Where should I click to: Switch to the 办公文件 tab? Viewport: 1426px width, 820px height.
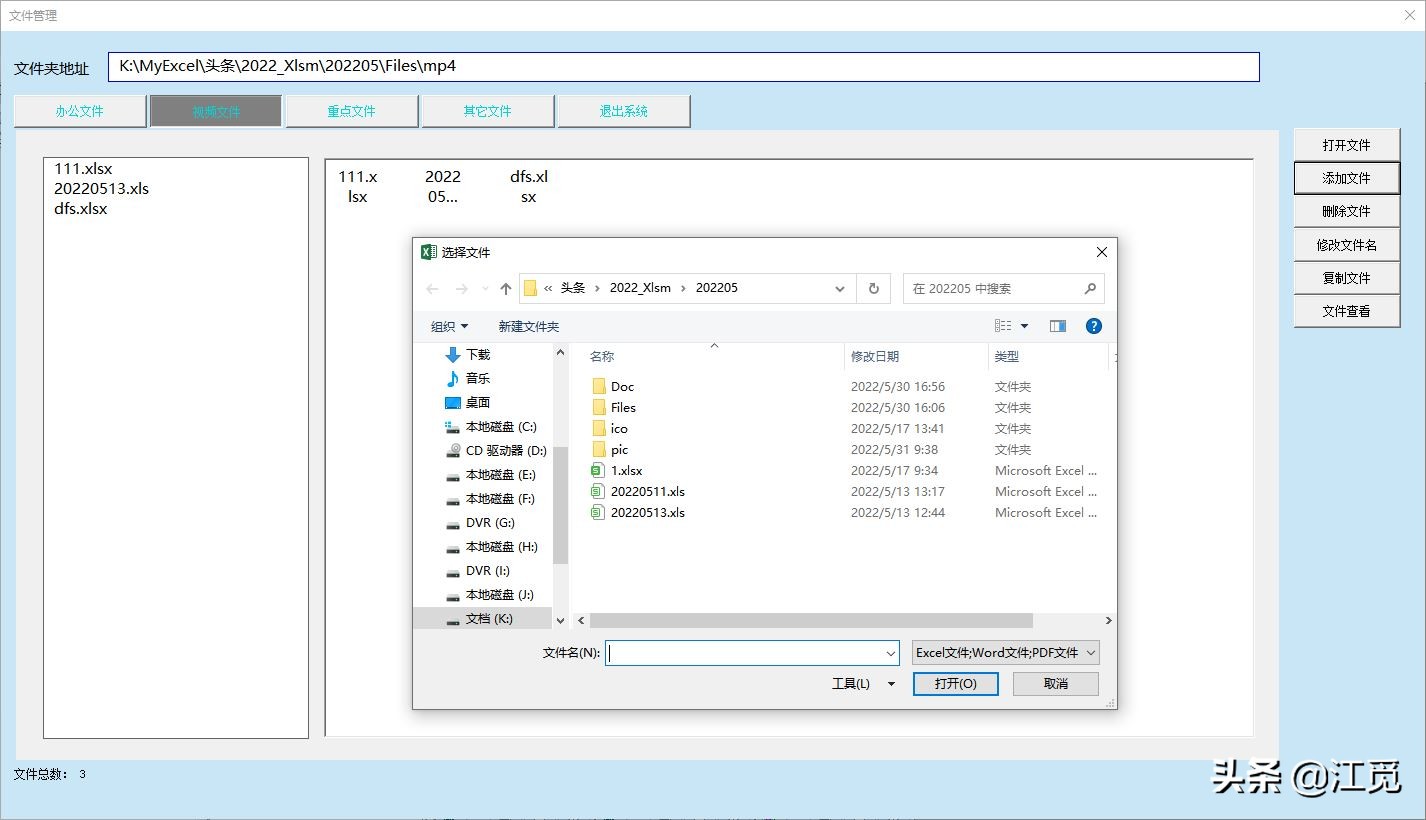click(80, 111)
